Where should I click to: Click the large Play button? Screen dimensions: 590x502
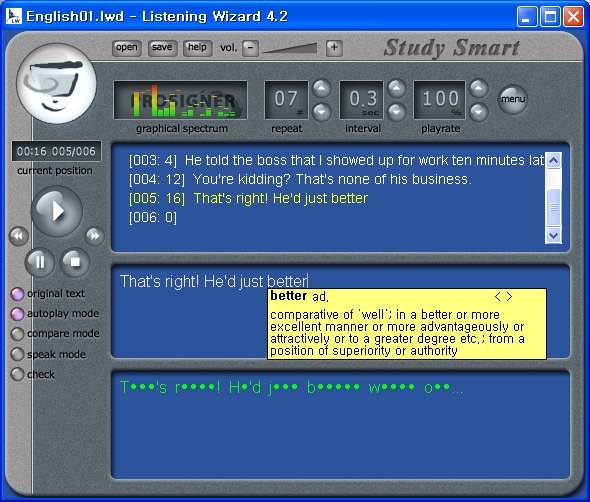56,211
